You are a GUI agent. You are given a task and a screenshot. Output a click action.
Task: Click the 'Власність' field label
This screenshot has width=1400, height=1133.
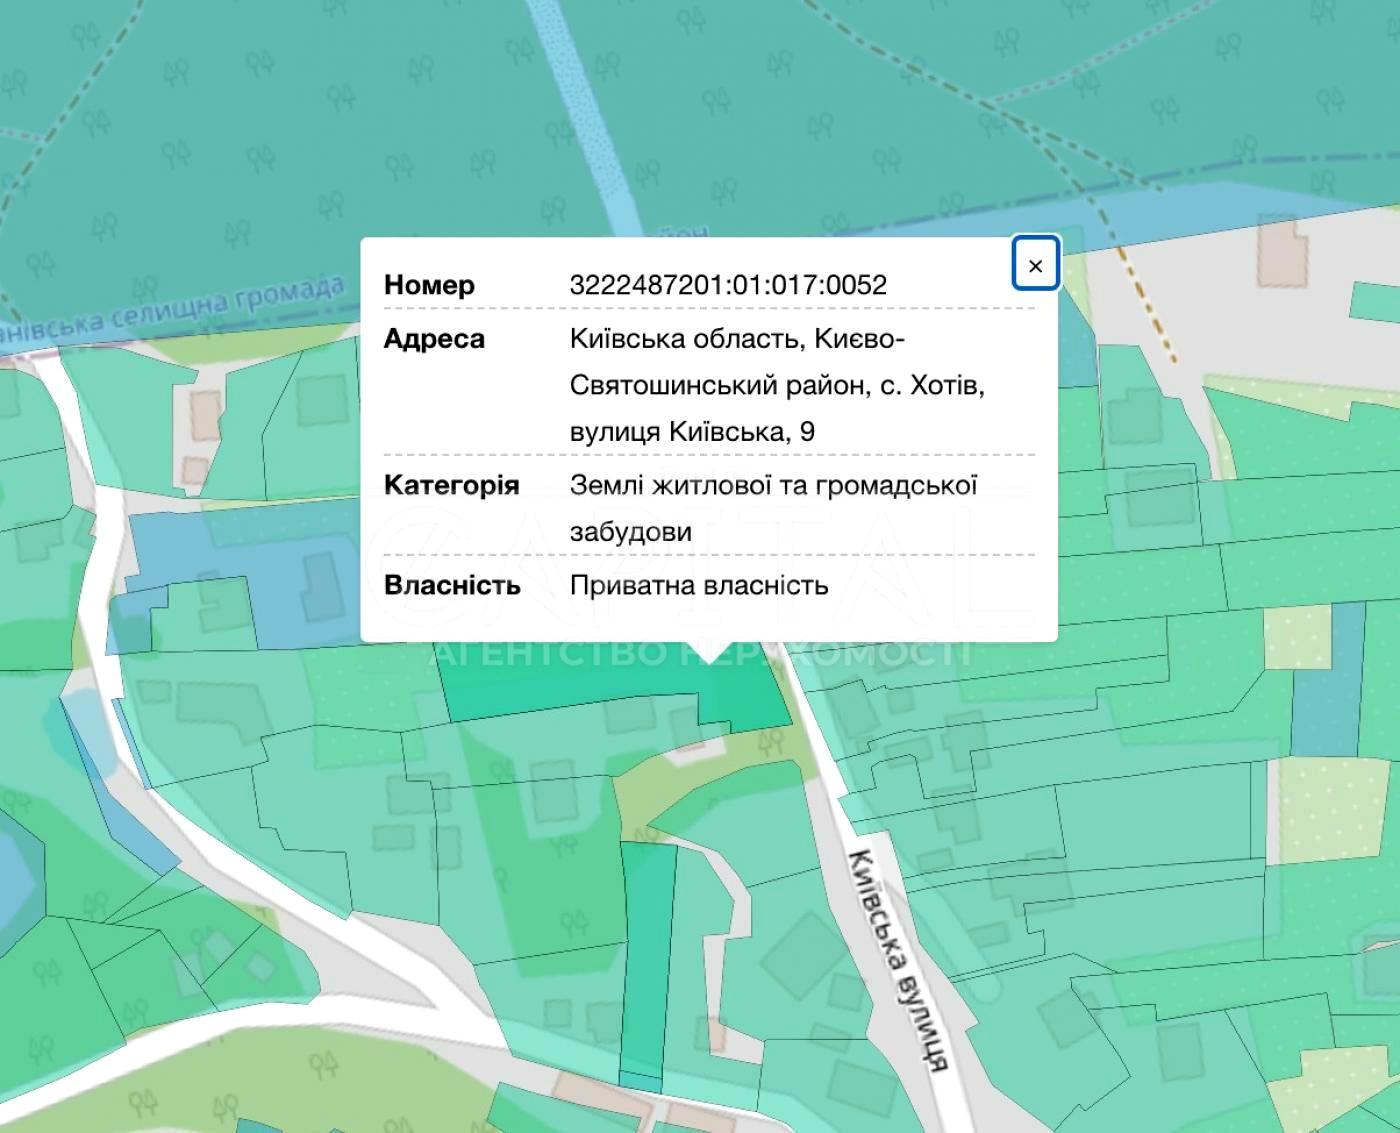click(452, 585)
